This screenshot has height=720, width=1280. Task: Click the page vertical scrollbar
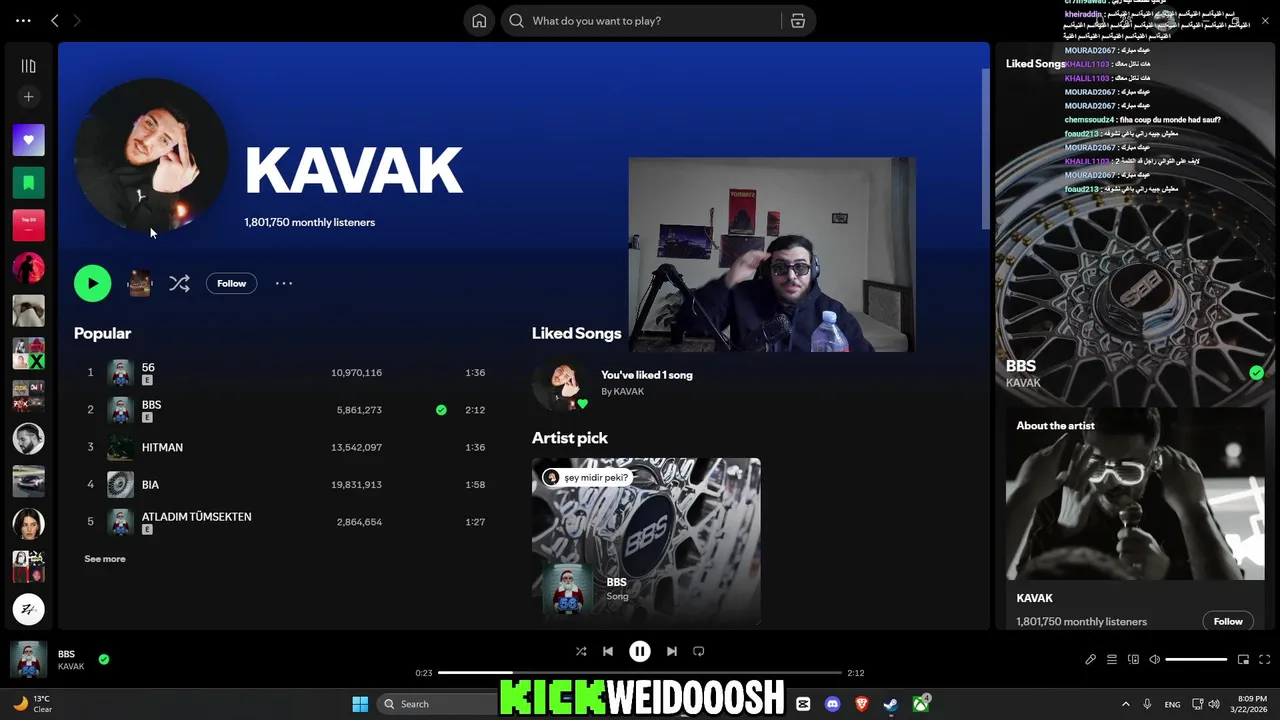[x=985, y=148]
